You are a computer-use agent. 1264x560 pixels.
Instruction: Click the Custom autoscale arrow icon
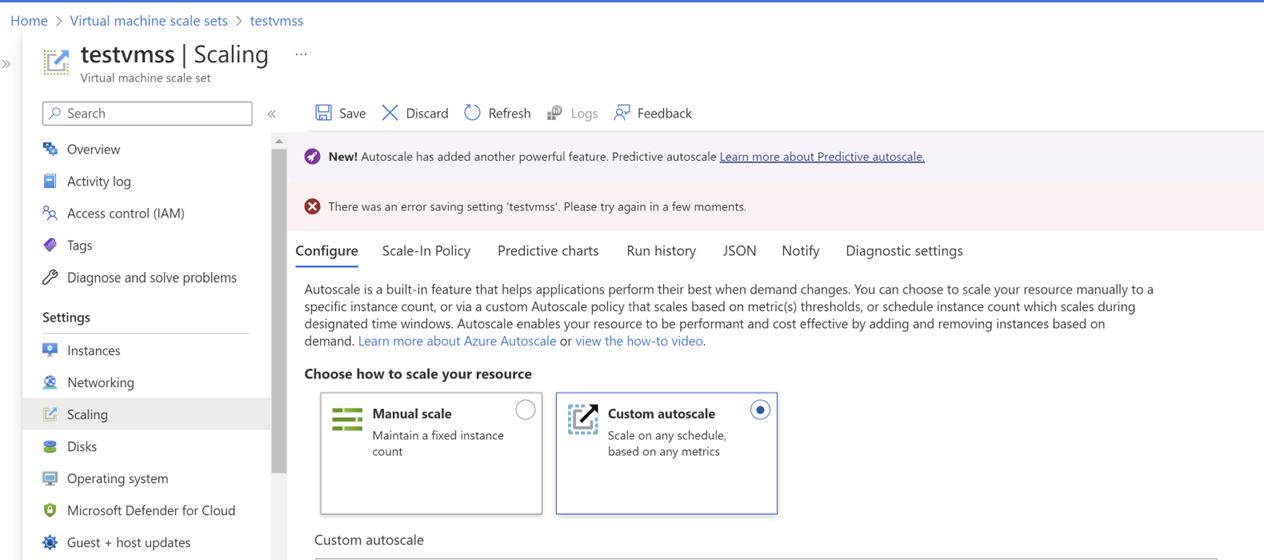[583, 419]
